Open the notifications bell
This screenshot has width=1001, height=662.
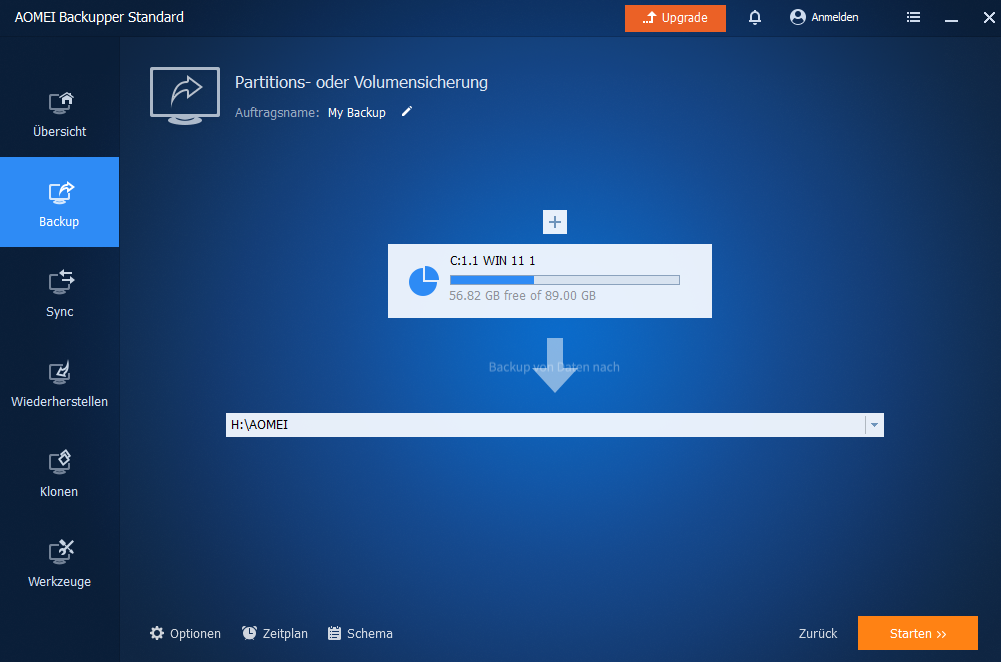pyautogui.click(x=755, y=17)
